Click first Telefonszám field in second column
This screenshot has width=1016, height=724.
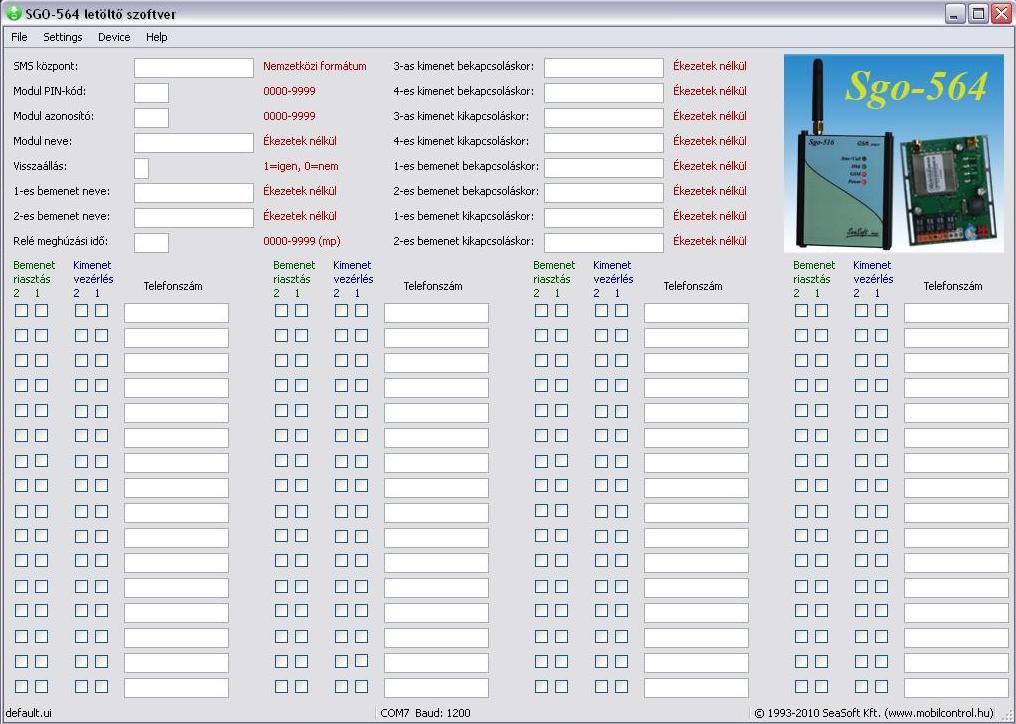click(x=436, y=312)
